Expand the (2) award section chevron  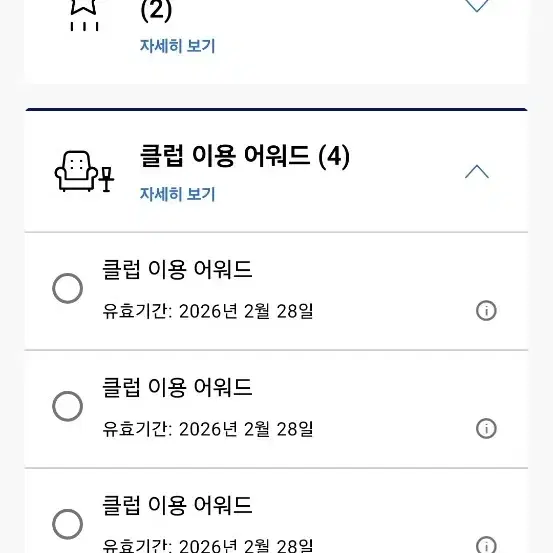(477, 6)
